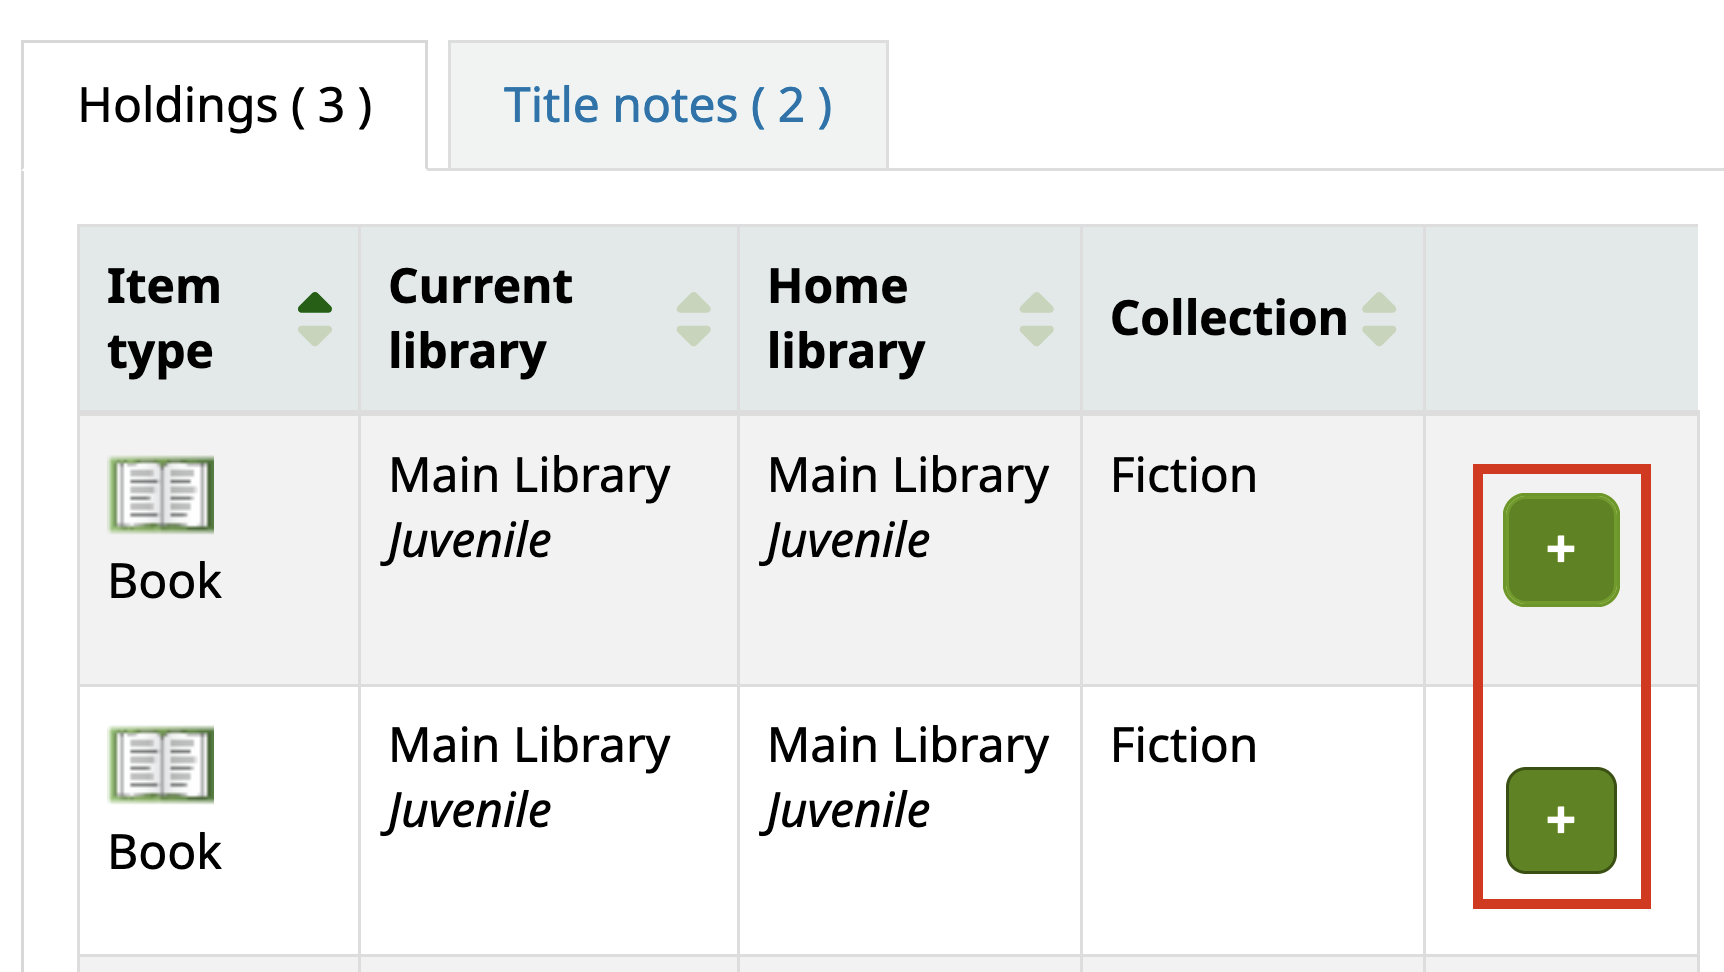Open the Holdings ( 3 ) tab

(x=225, y=105)
